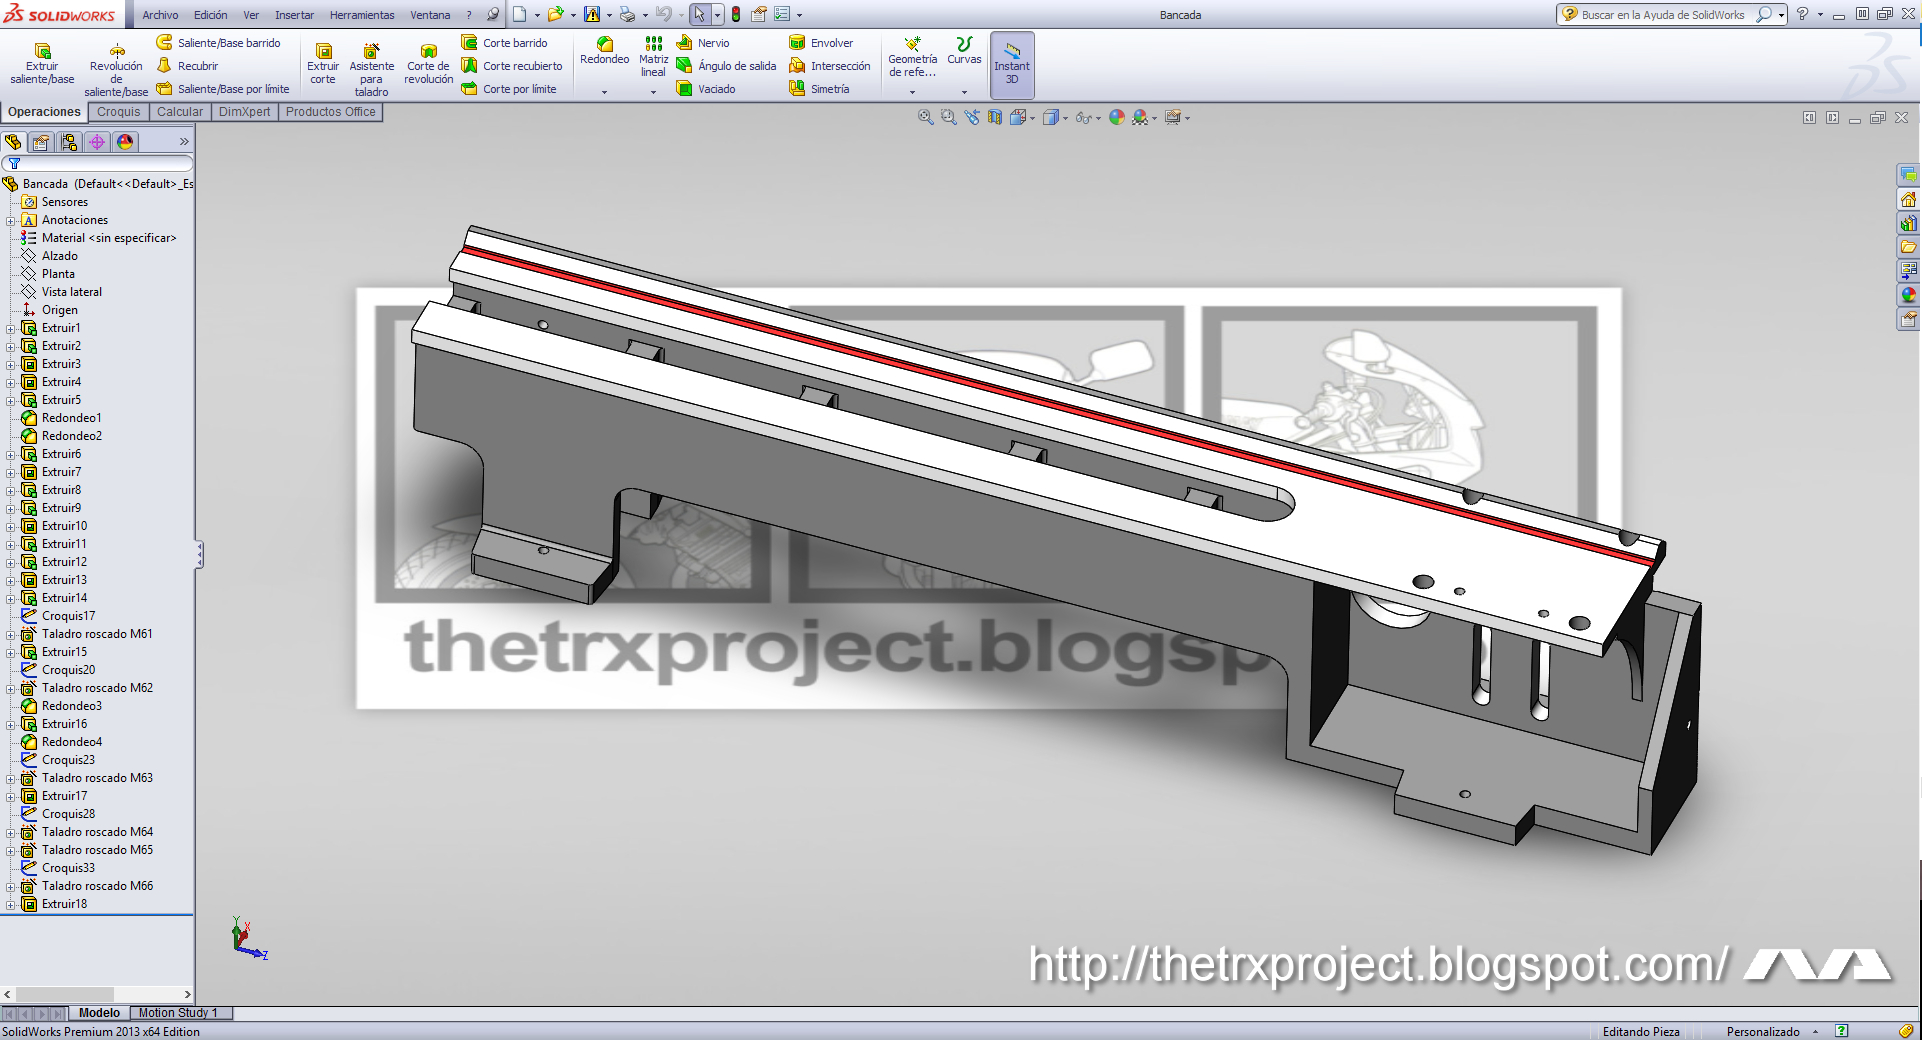Click the Print icon

tap(627, 14)
